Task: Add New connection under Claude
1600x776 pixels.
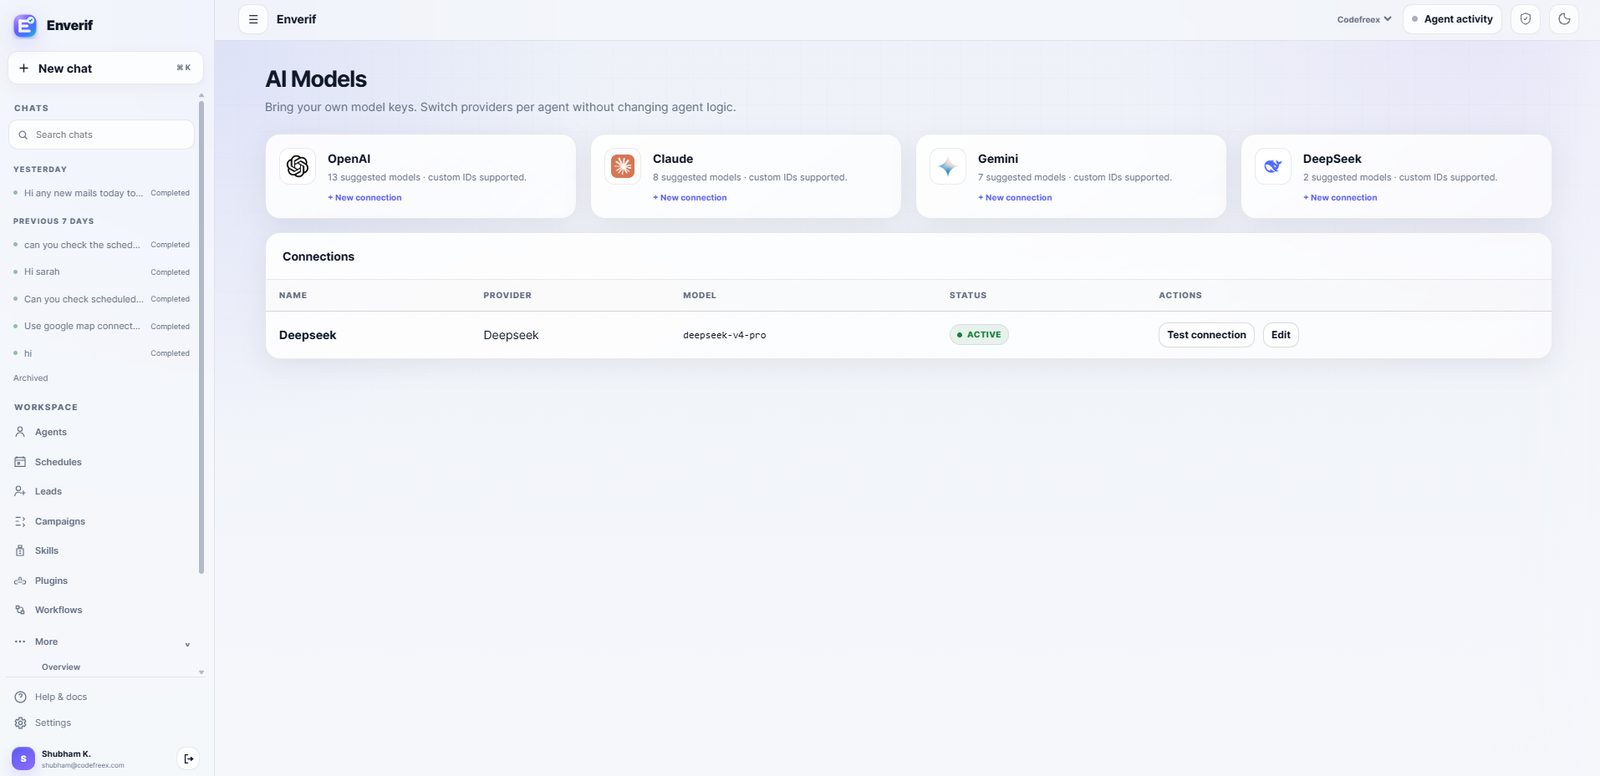Action: [x=690, y=198]
